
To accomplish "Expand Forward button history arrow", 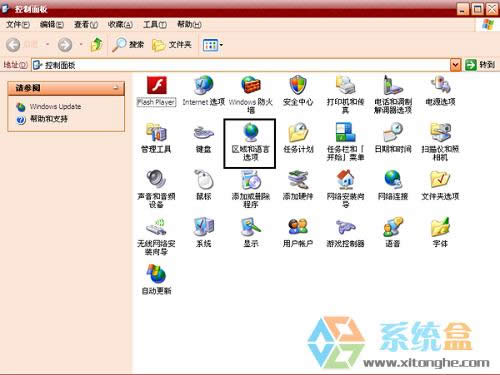I will click(80, 45).
